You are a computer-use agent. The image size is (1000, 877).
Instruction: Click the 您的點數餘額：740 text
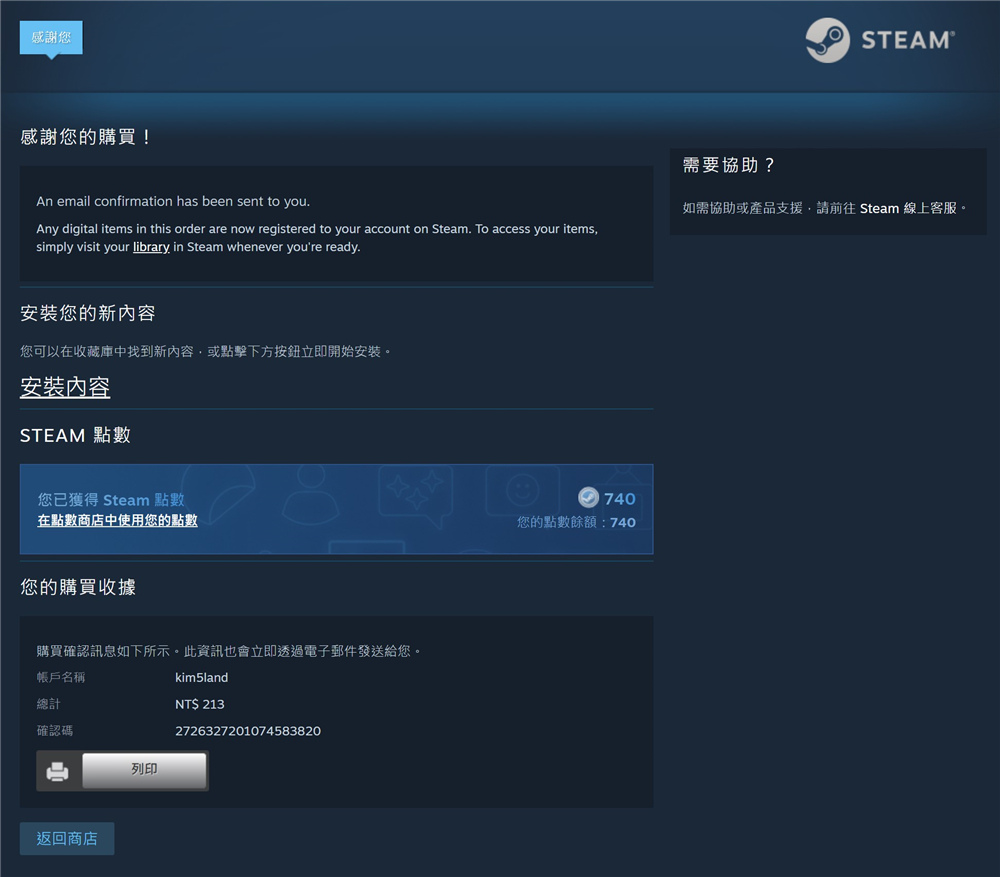577,522
